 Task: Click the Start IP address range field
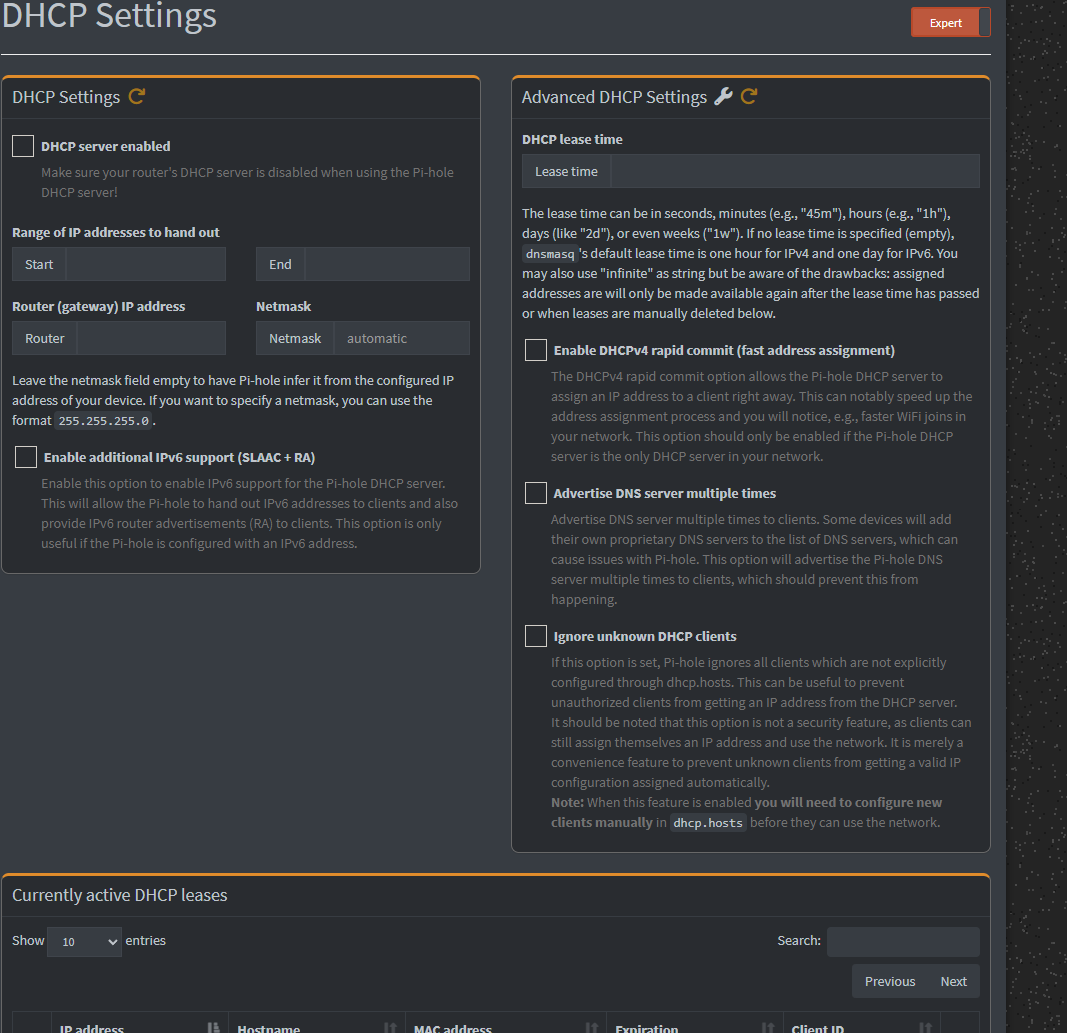click(x=145, y=264)
